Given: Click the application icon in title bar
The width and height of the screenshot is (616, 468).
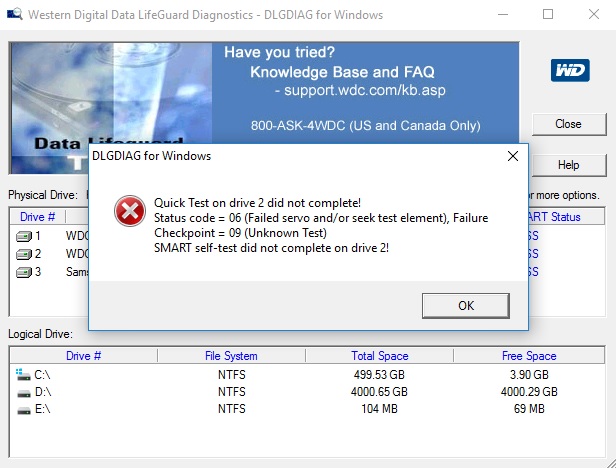Looking at the screenshot, I should pos(15,15).
